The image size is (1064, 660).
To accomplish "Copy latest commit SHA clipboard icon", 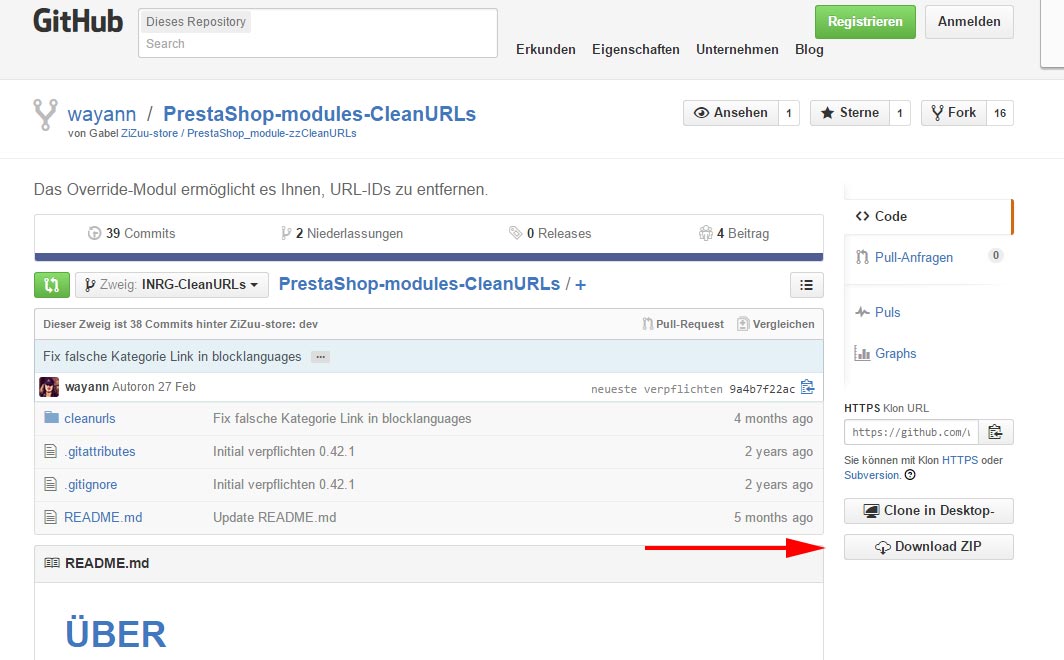I will click(x=808, y=387).
